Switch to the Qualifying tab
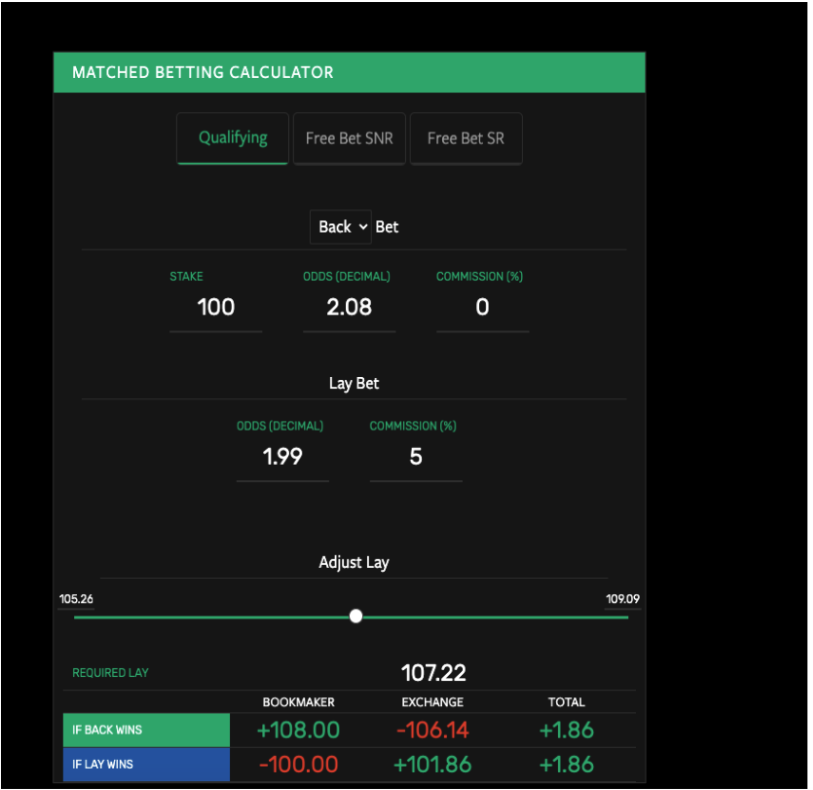 232,138
